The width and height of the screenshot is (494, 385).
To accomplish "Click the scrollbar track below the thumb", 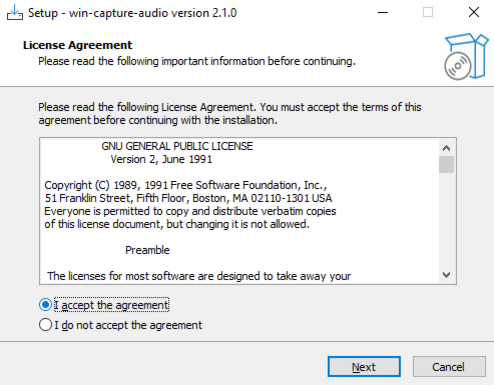I will [x=446, y=220].
